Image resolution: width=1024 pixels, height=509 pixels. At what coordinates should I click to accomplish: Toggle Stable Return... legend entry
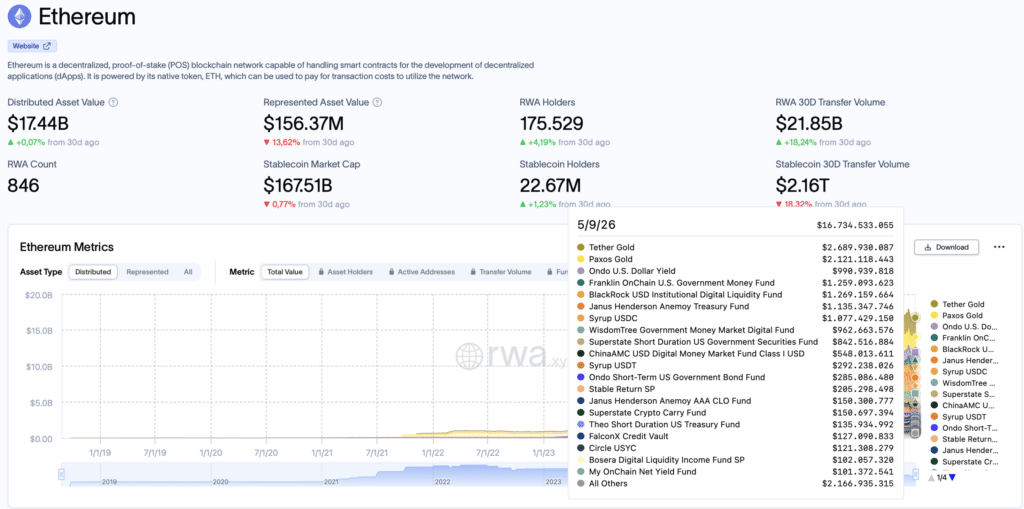(964, 439)
